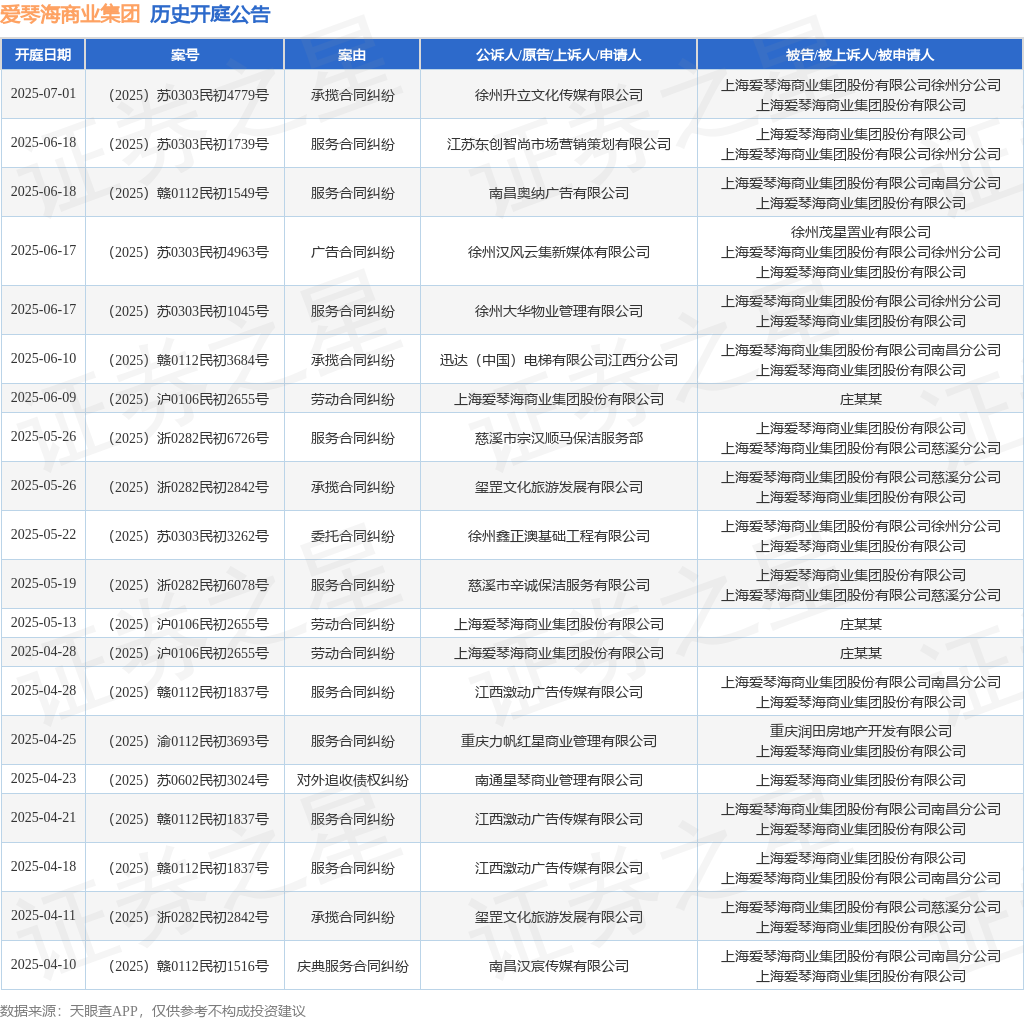Click the 数据来源 footer note
Image resolution: width=1024 pixels, height=1020 pixels.
[x=153, y=1011]
